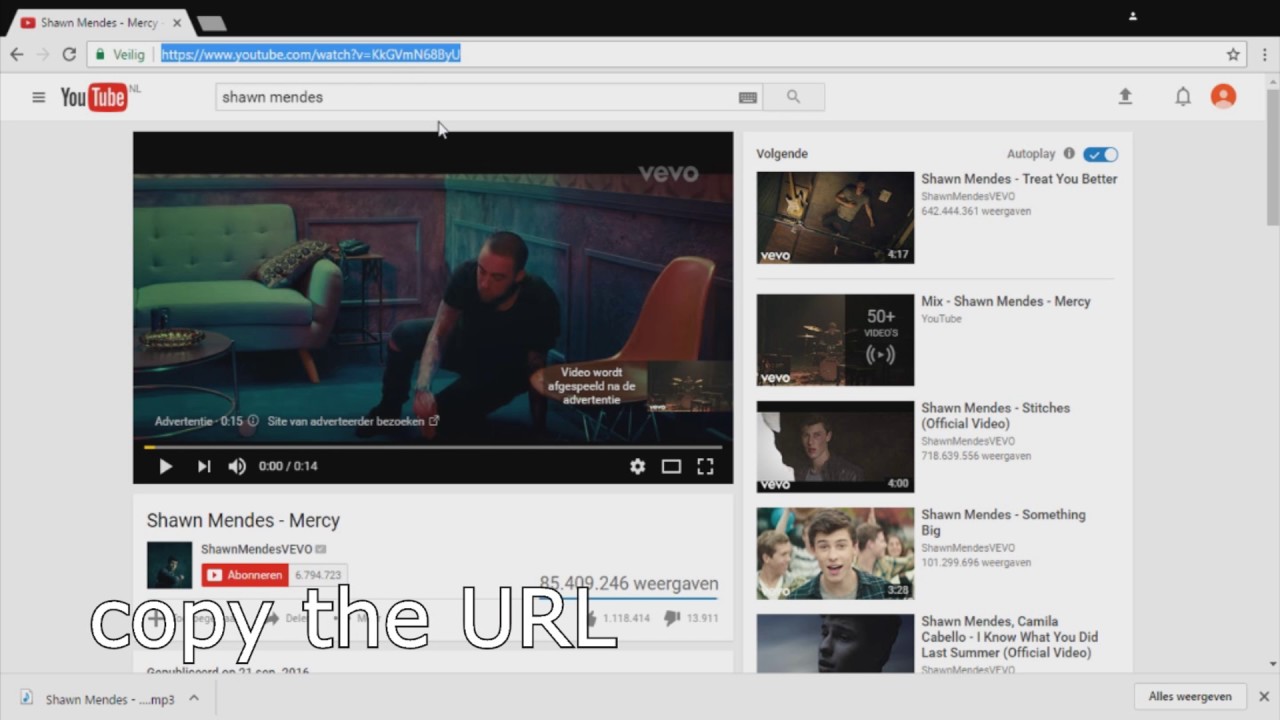
Task: Click Site van adverteerder bezoeken link
Action: 353,421
